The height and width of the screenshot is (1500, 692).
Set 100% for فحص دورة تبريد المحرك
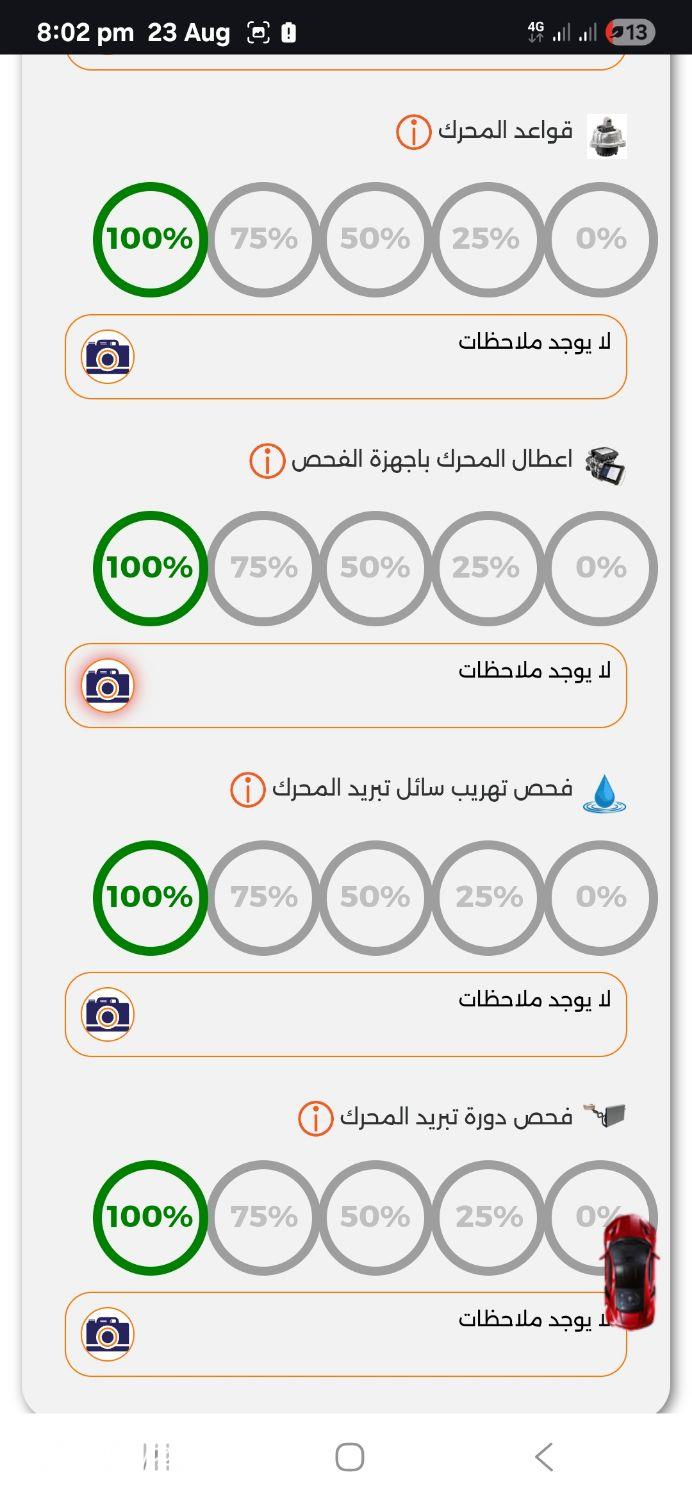[150, 1217]
